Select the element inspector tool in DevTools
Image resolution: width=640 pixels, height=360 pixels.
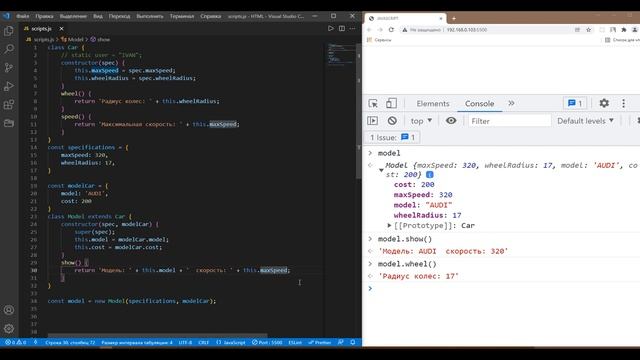point(373,103)
